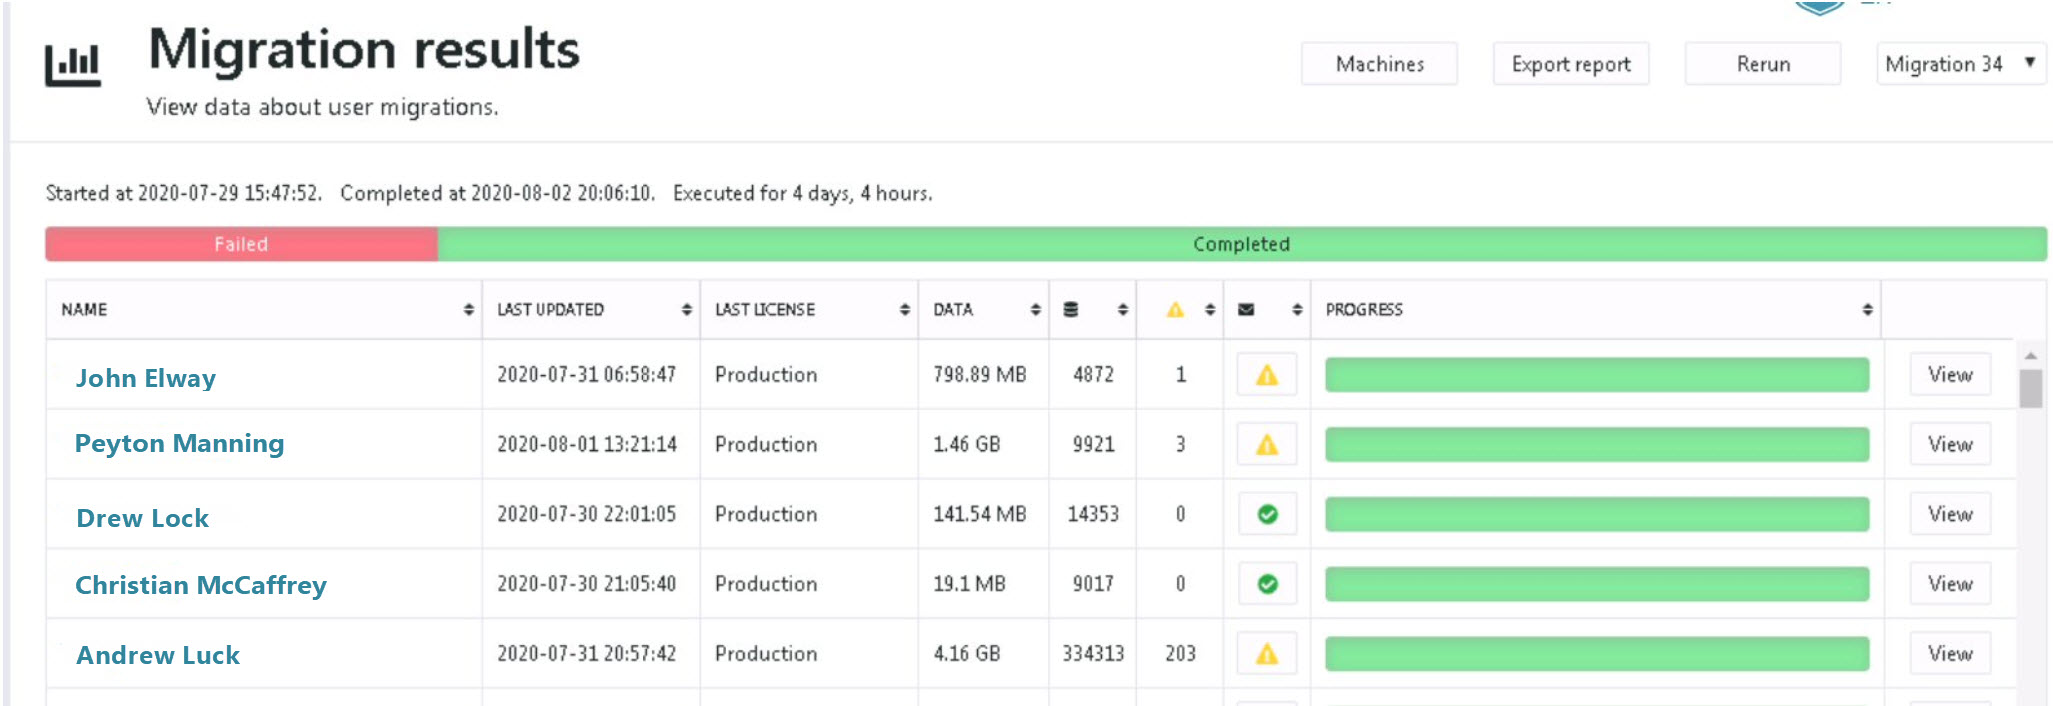Viewport: 2053px width, 706px height.
Task: Open Peyton Manning user link
Action: pyautogui.click(x=180, y=443)
